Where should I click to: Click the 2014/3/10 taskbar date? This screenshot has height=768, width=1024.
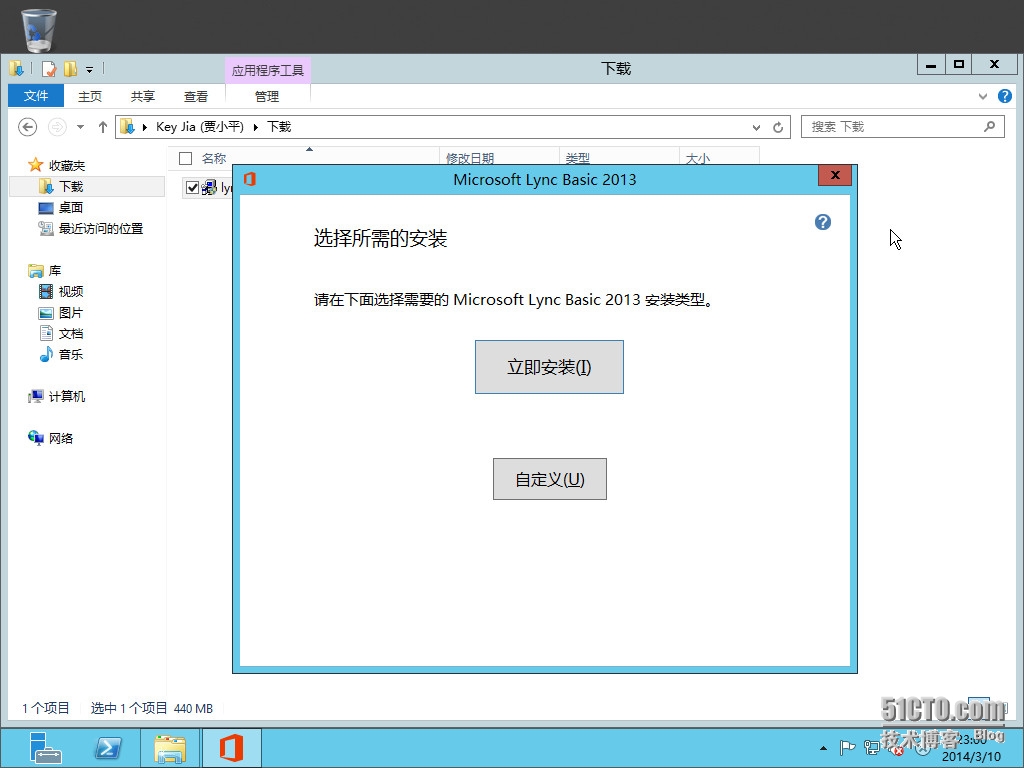click(971, 756)
